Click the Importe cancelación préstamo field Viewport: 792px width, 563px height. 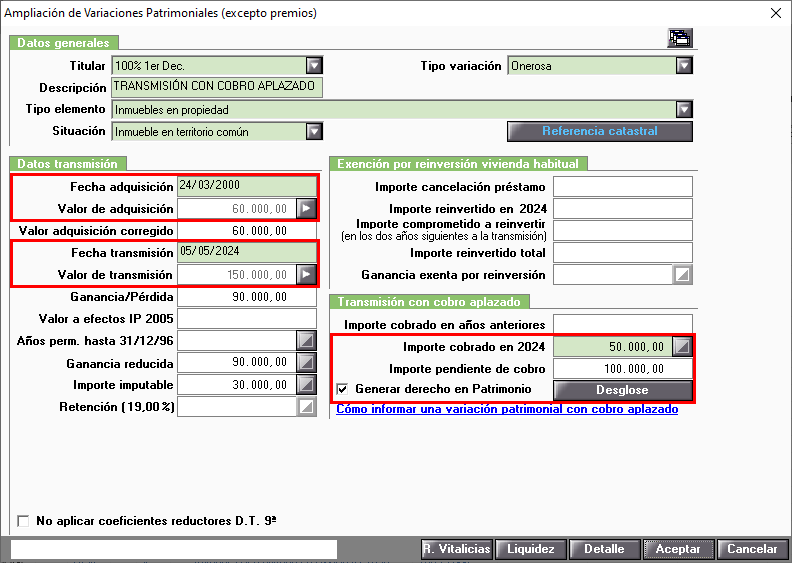(623, 186)
